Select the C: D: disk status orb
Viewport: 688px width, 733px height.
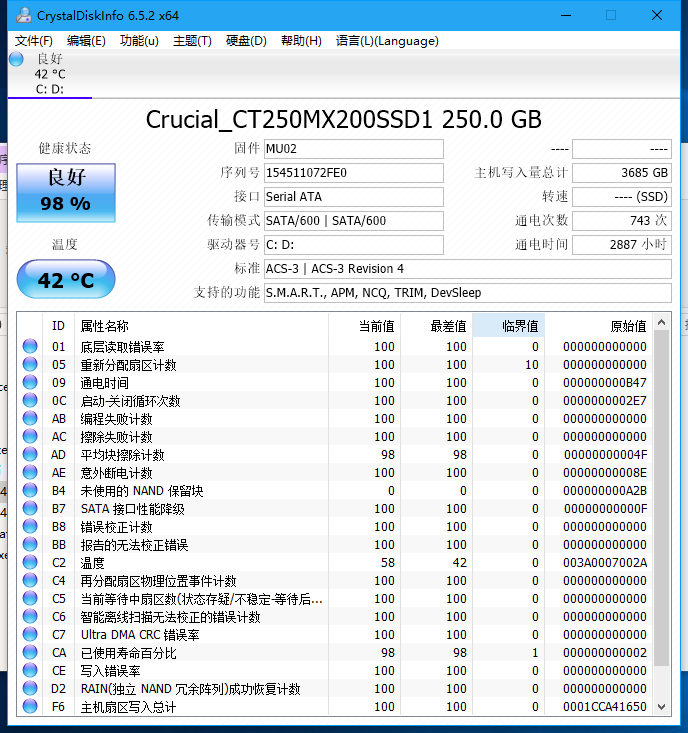pos(16,59)
